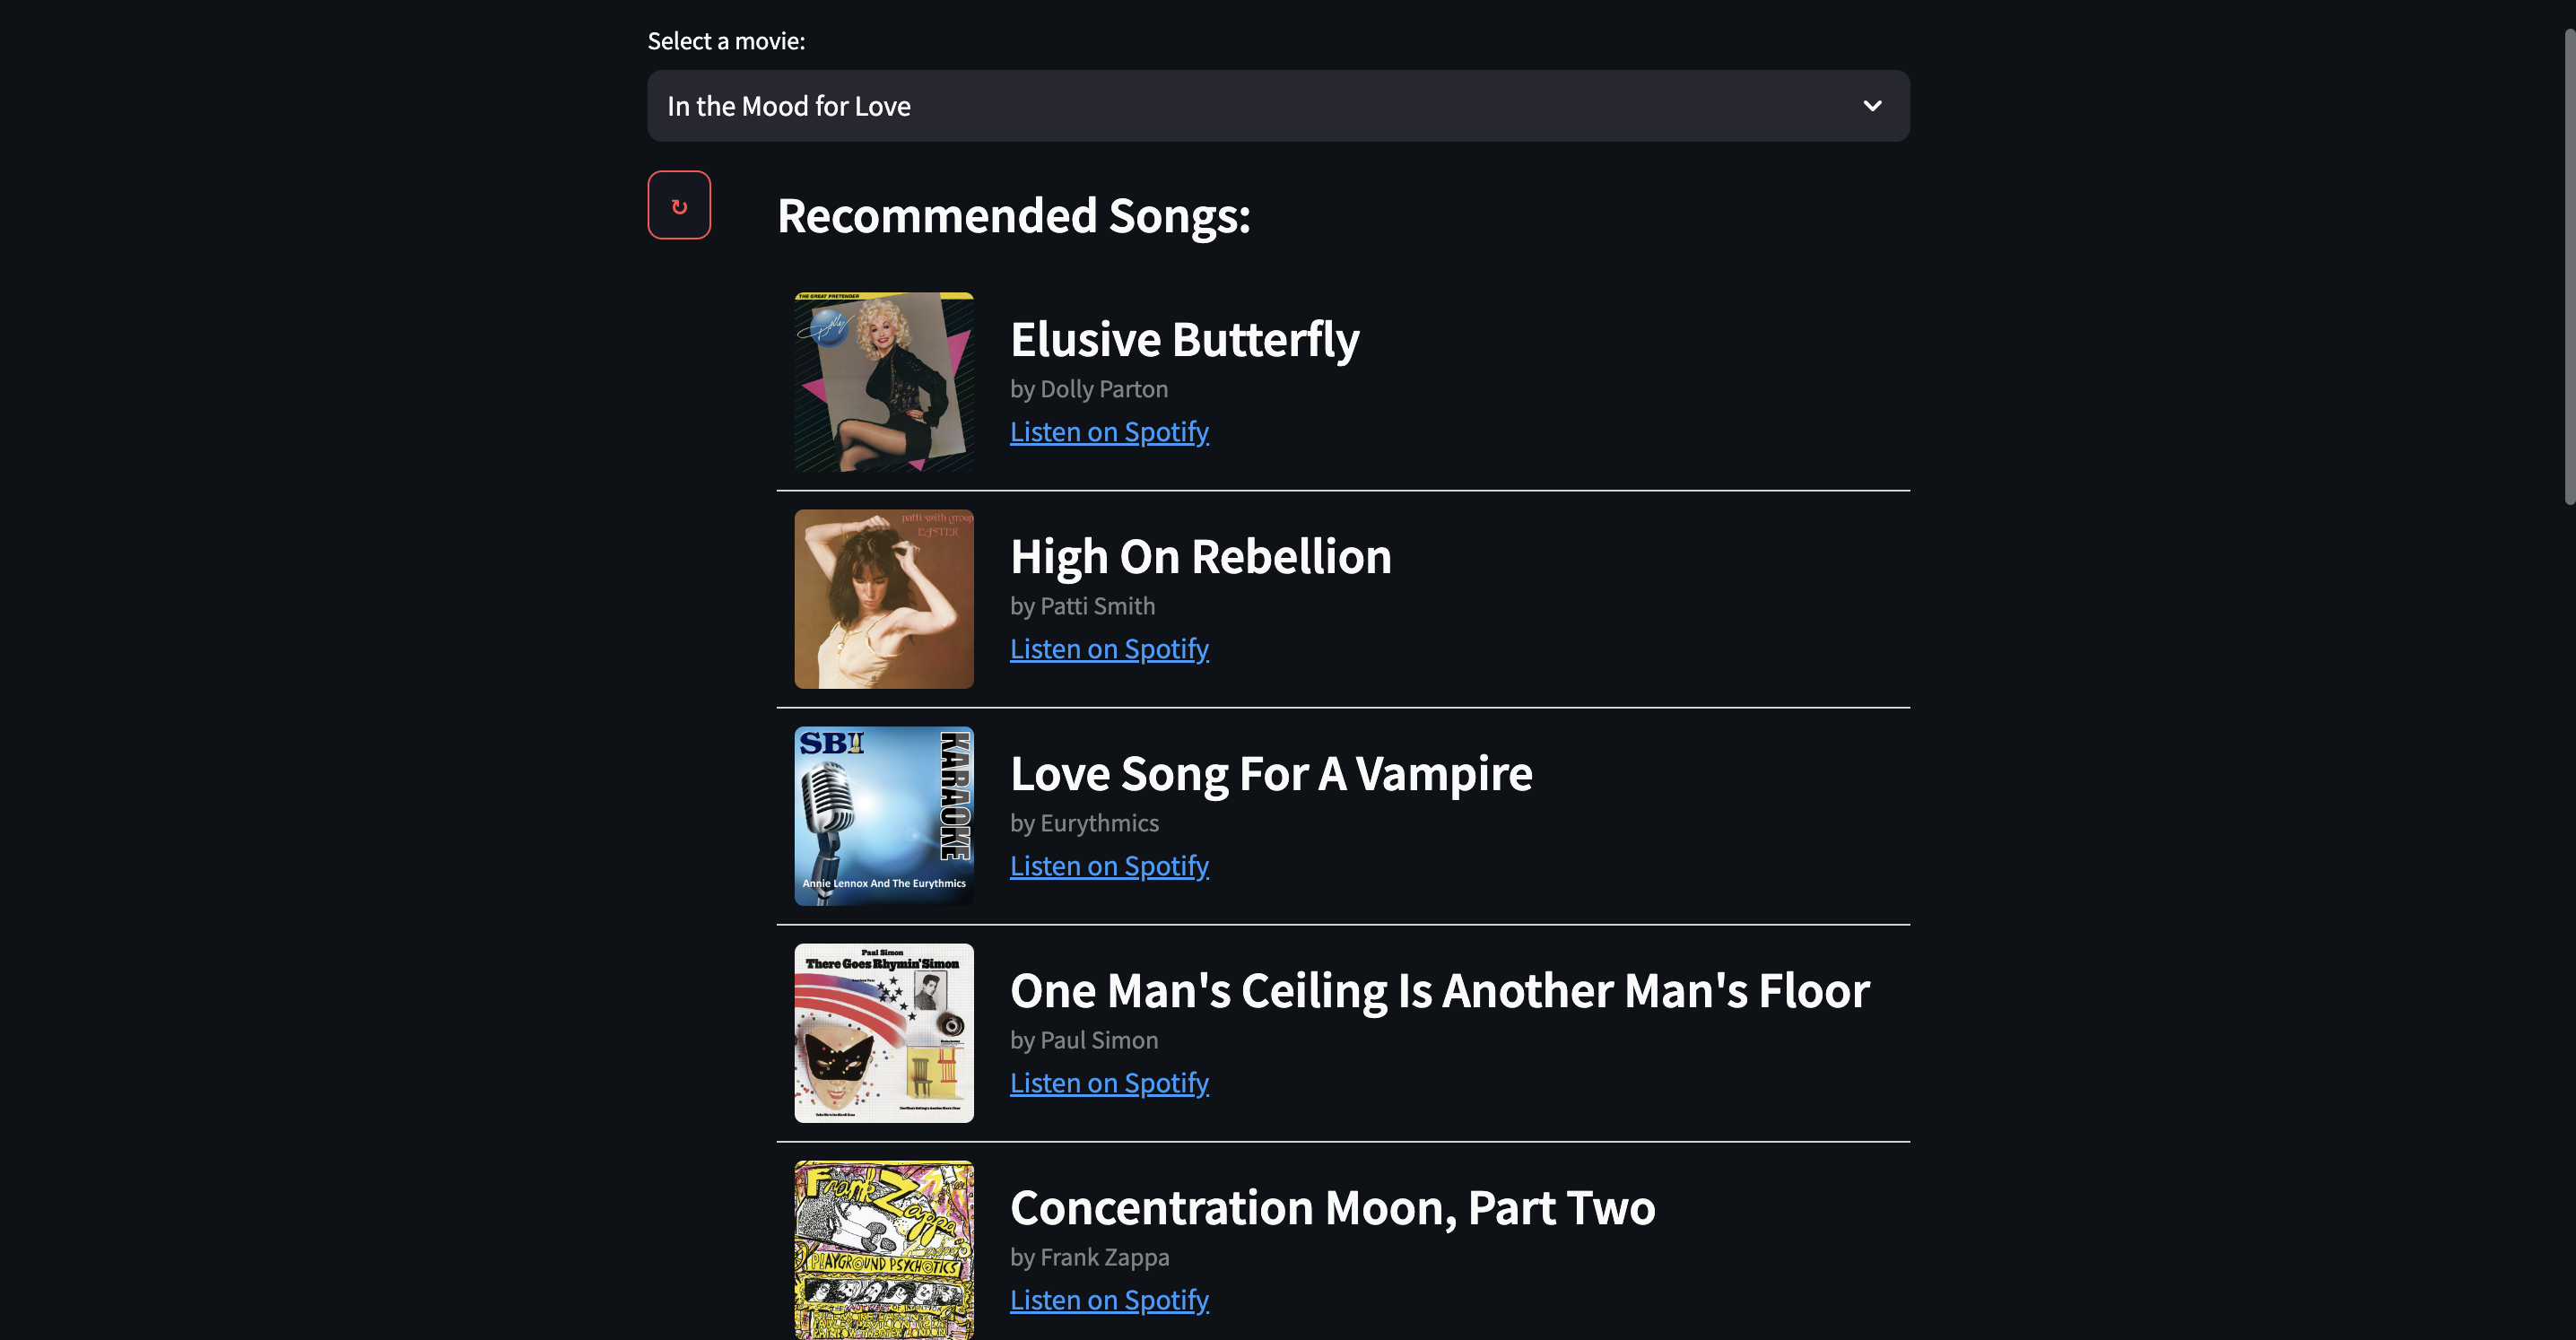Listen to Elusive Butterfly on Spotify
Screen dimensions: 2576x1340
tap(1108, 432)
